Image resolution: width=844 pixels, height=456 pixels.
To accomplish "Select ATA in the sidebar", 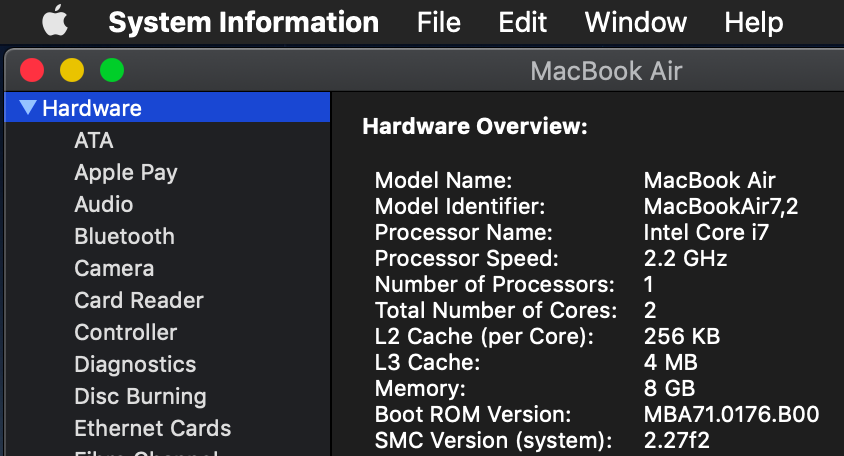I will [94, 141].
